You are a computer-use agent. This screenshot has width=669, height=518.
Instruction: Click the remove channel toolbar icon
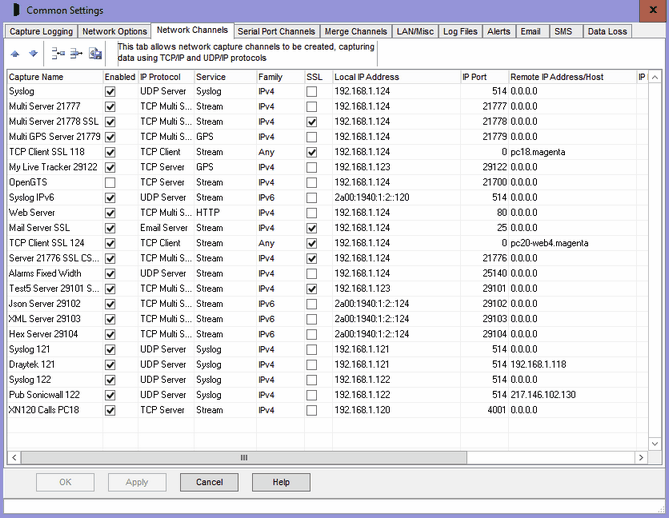tap(76, 53)
